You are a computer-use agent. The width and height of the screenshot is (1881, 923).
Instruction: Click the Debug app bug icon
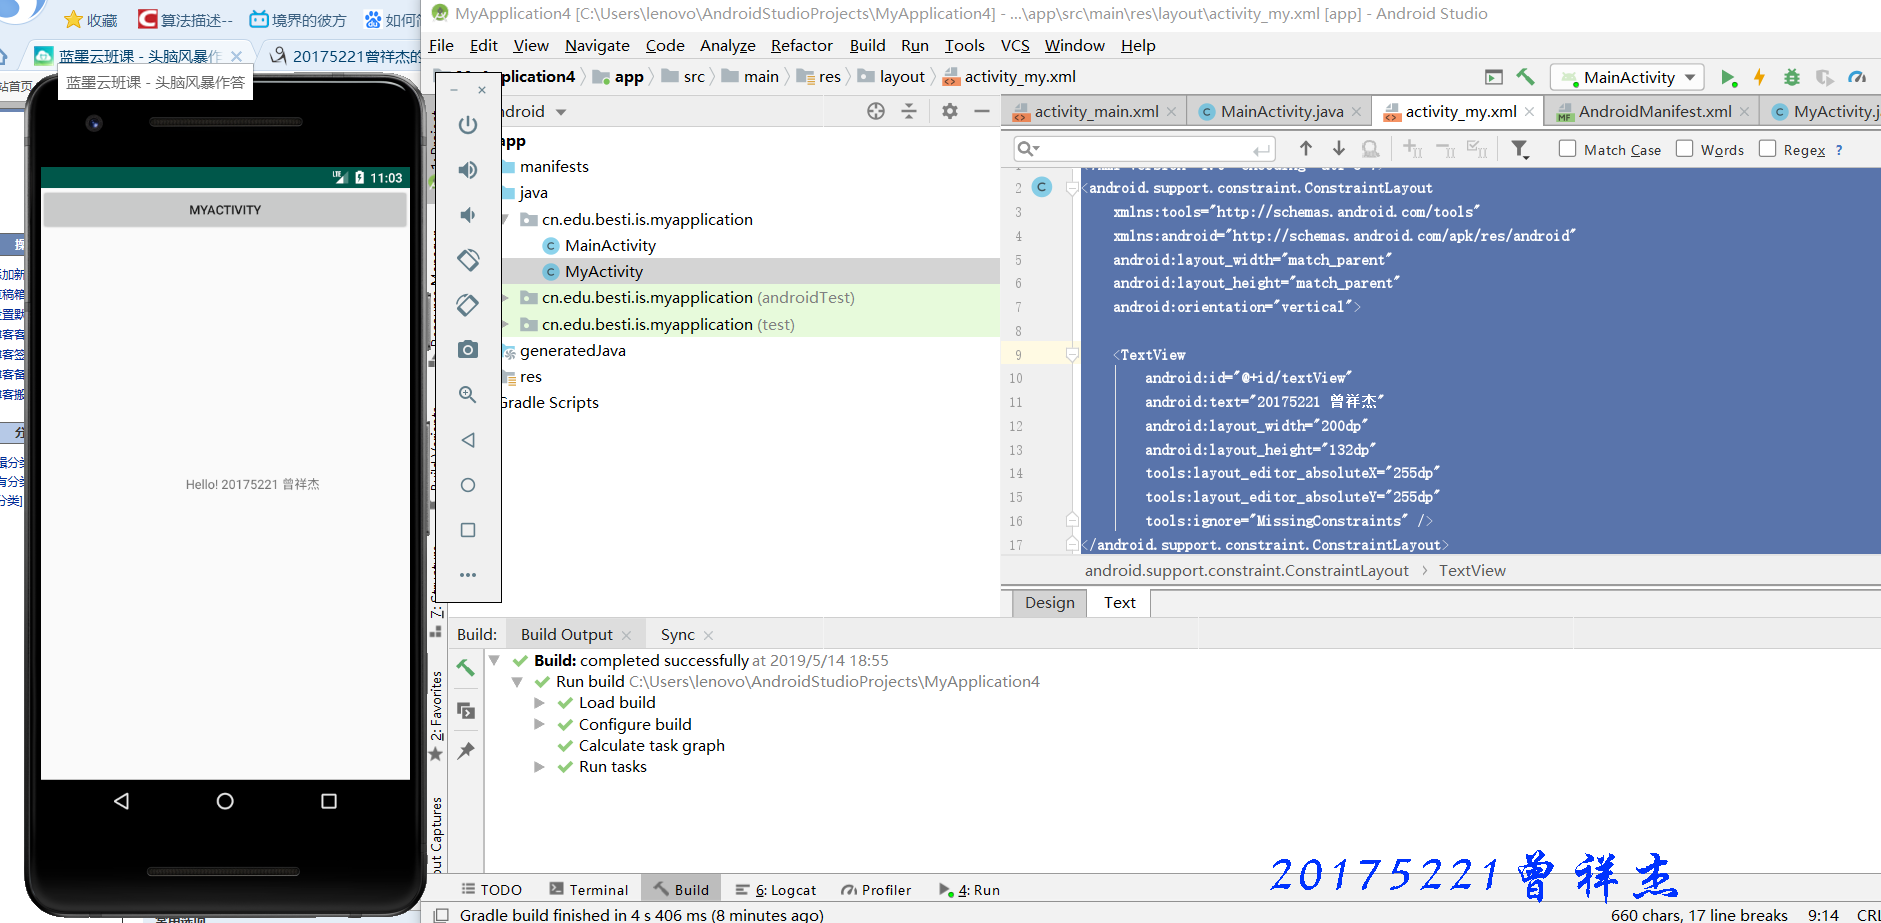tap(1792, 77)
